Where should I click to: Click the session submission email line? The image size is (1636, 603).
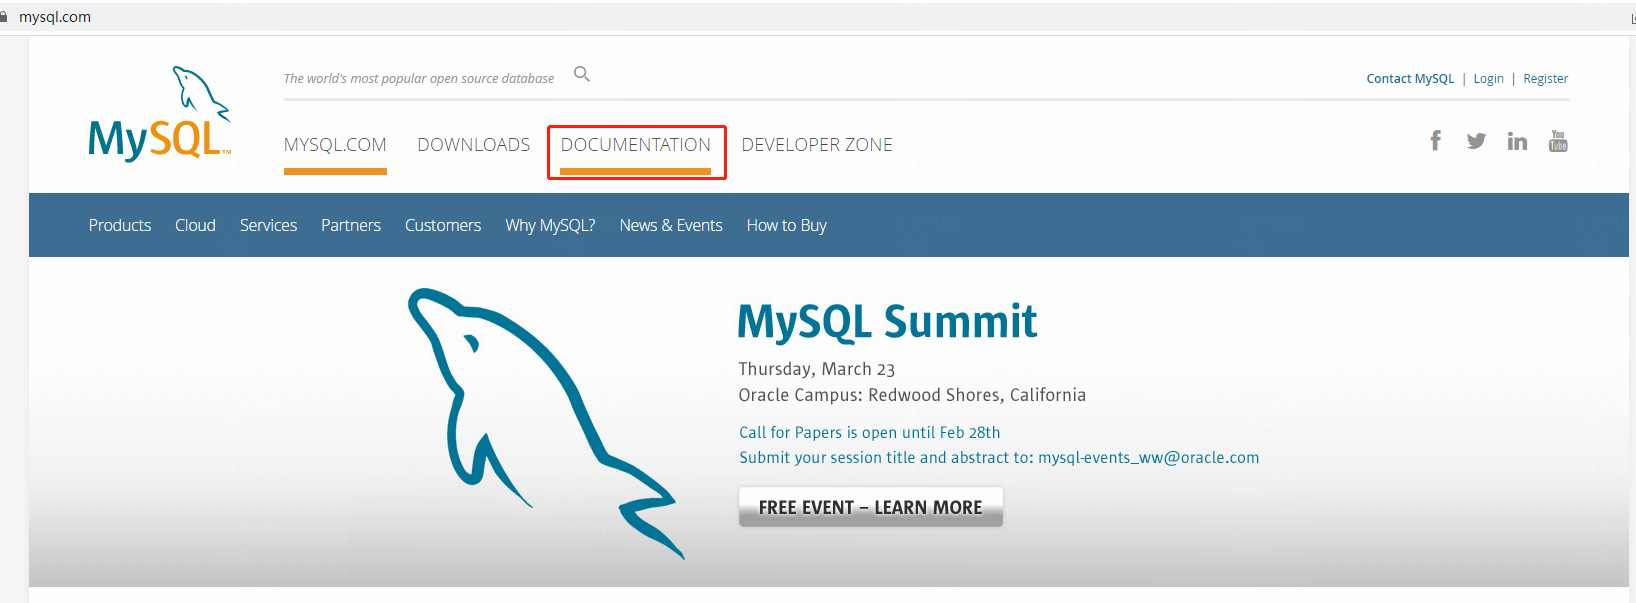pos(999,457)
